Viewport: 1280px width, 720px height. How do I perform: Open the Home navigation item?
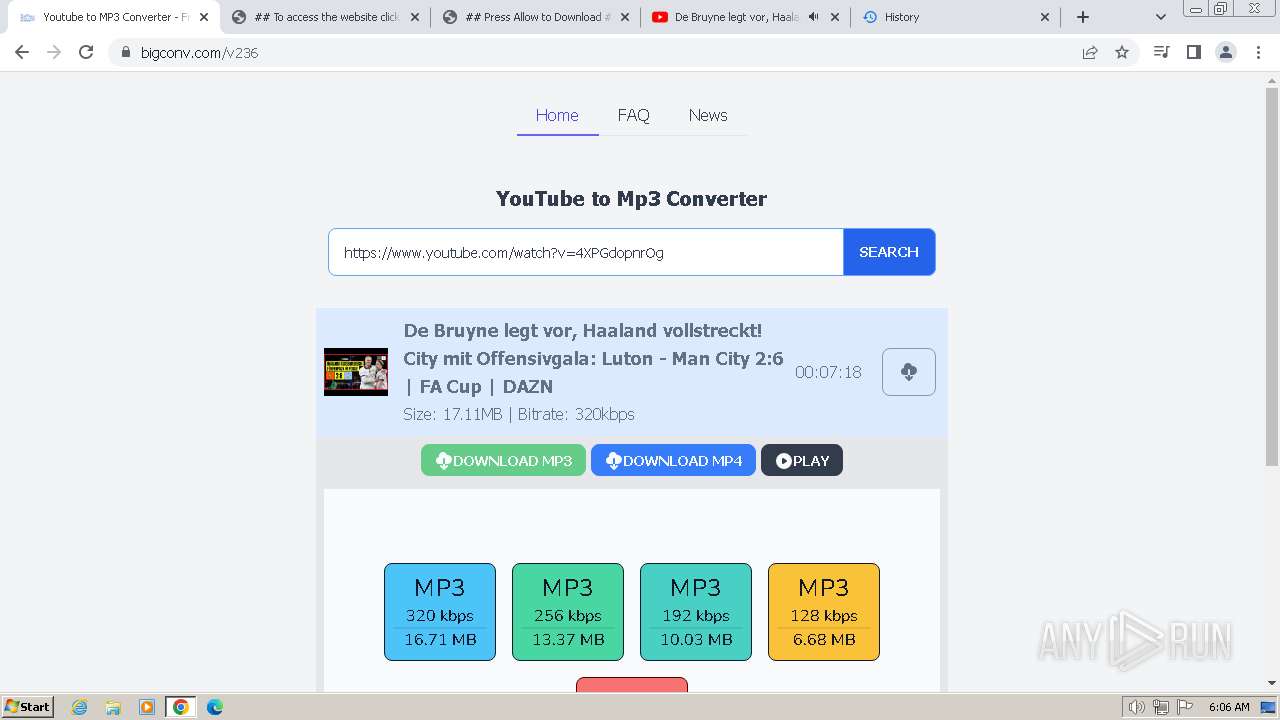[557, 115]
